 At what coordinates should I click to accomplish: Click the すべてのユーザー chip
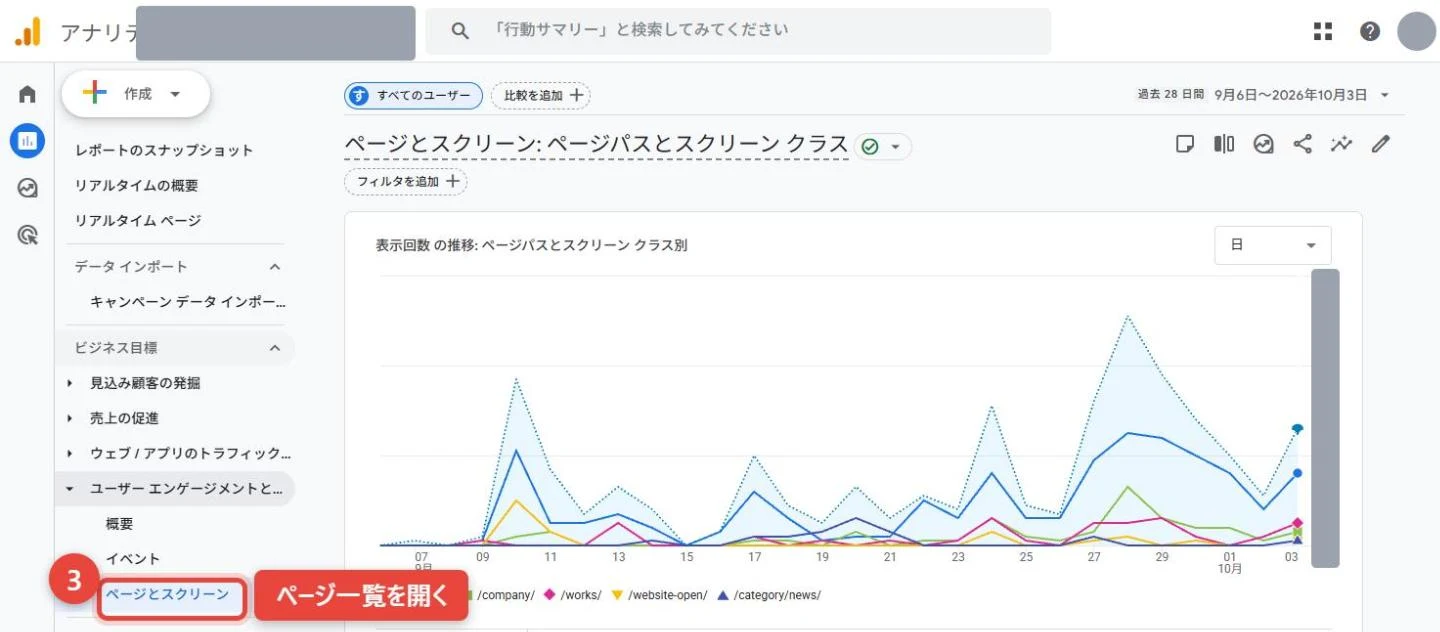[413, 95]
